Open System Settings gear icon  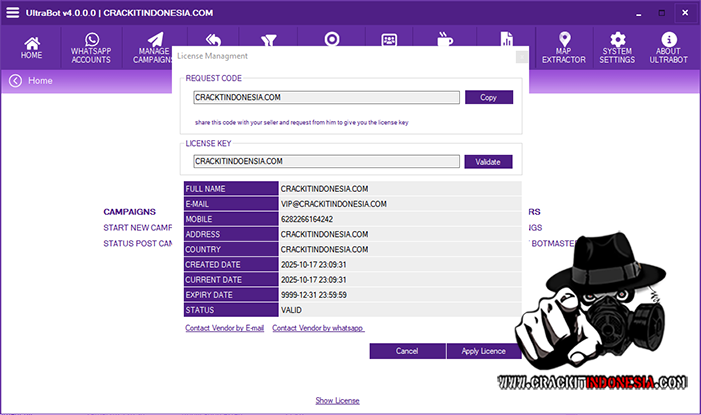(x=617, y=48)
